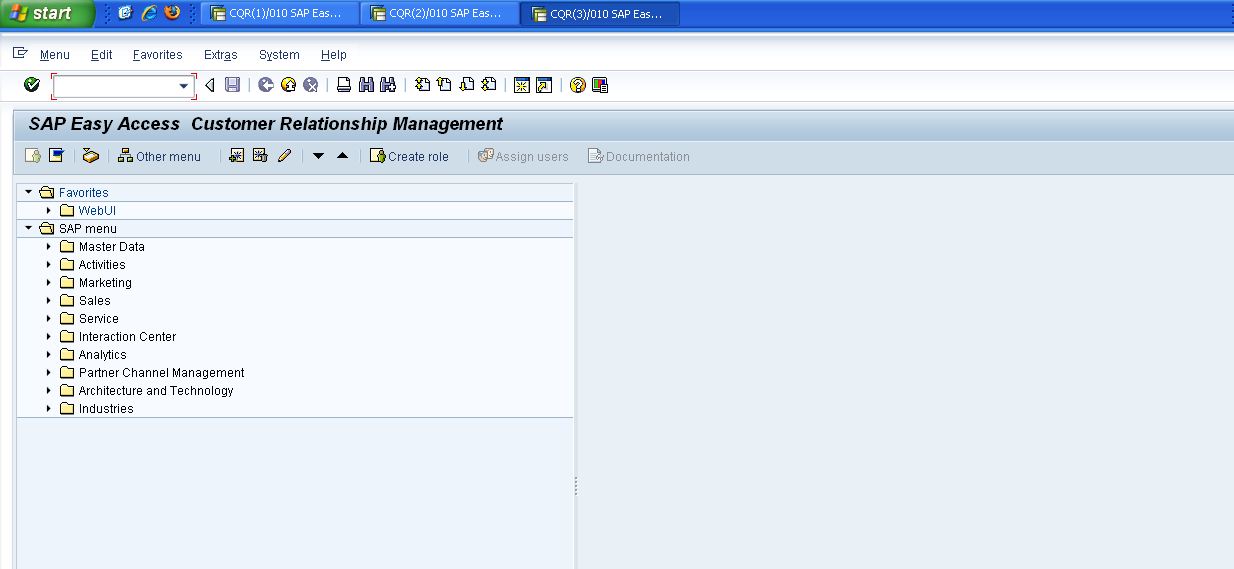Screen dimensions: 1234x569
Task: Collapse the SAP menu folder
Action: point(29,228)
